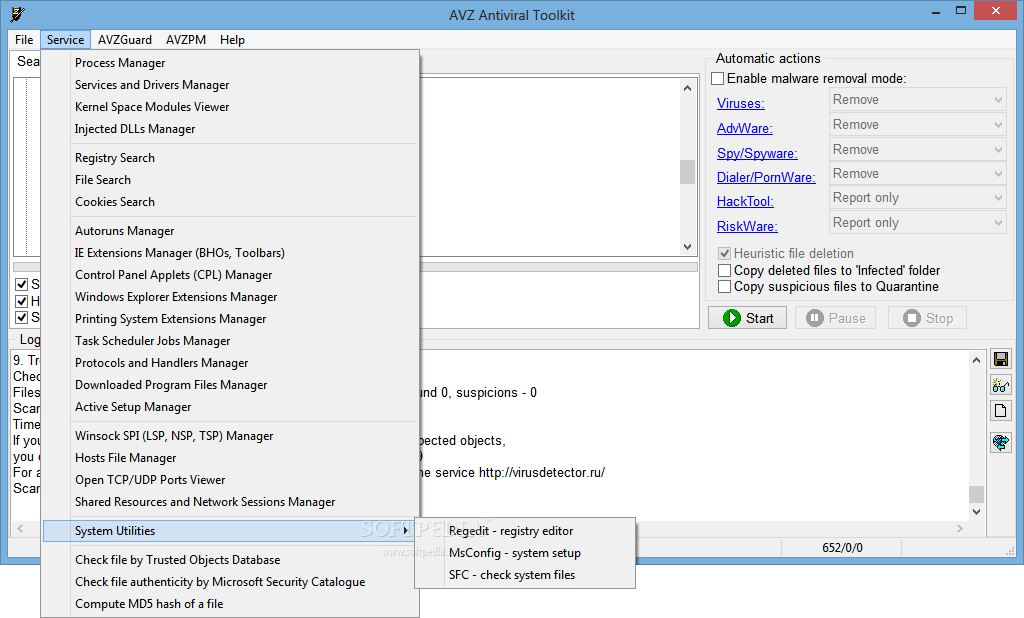Click the Pause button
This screenshot has width=1024, height=618.
pyautogui.click(x=835, y=318)
